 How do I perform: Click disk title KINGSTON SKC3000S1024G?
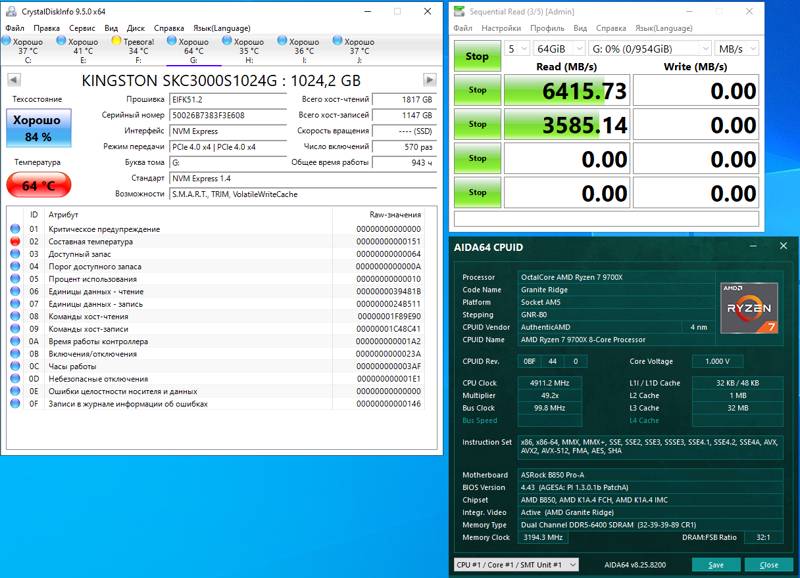pyautogui.click(x=221, y=81)
